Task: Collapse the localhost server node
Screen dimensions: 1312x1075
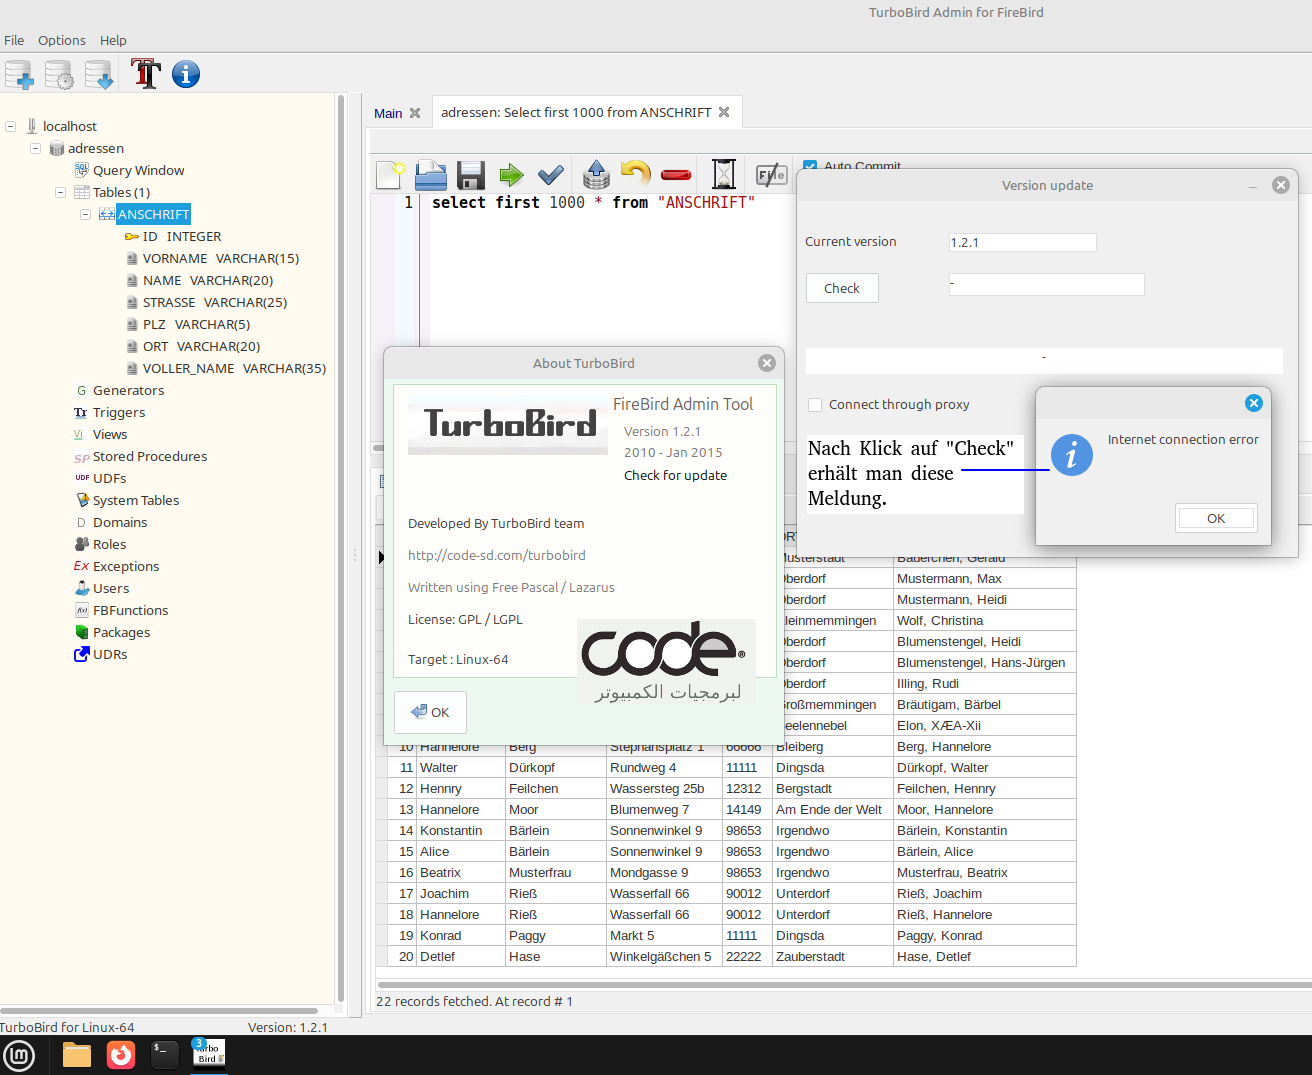Action: click(10, 127)
